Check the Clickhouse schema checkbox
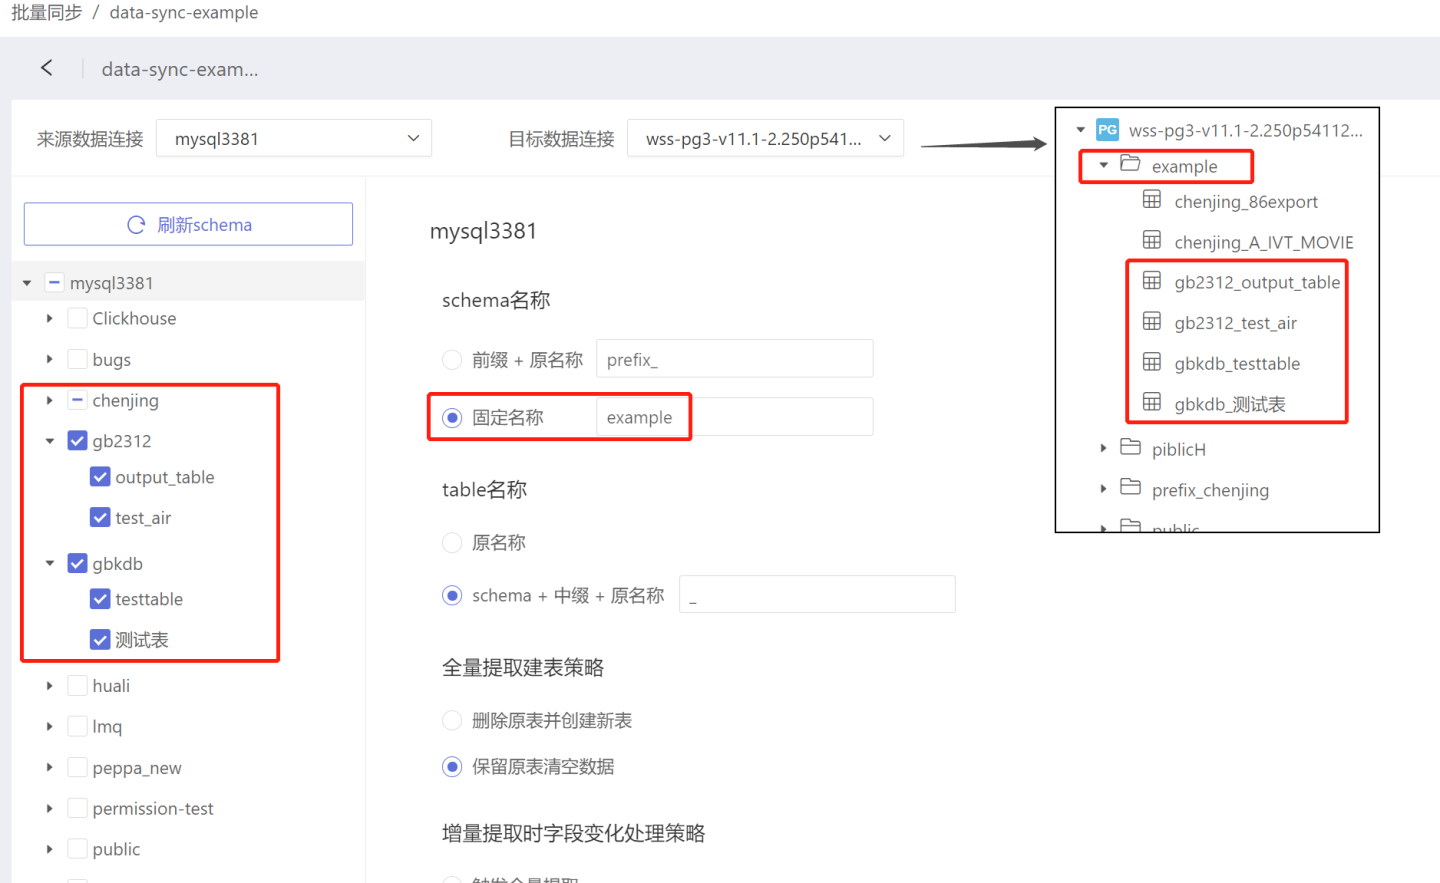The image size is (1440, 883). pyautogui.click(x=77, y=319)
